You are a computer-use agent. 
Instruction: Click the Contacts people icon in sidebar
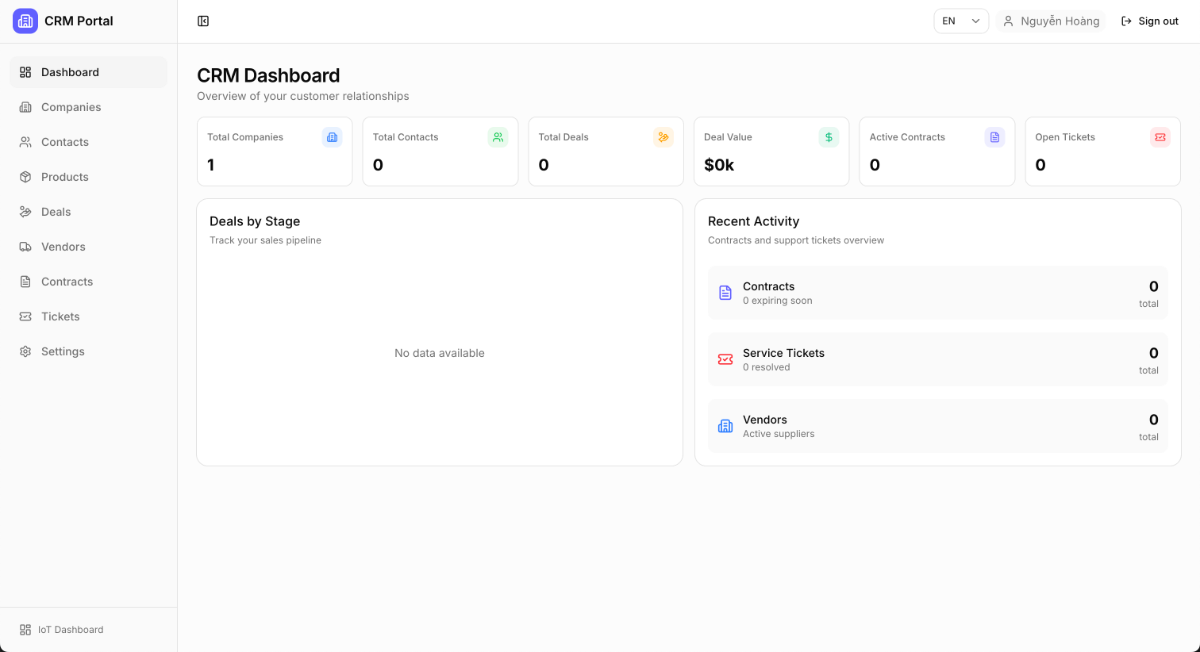click(x=26, y=142)
